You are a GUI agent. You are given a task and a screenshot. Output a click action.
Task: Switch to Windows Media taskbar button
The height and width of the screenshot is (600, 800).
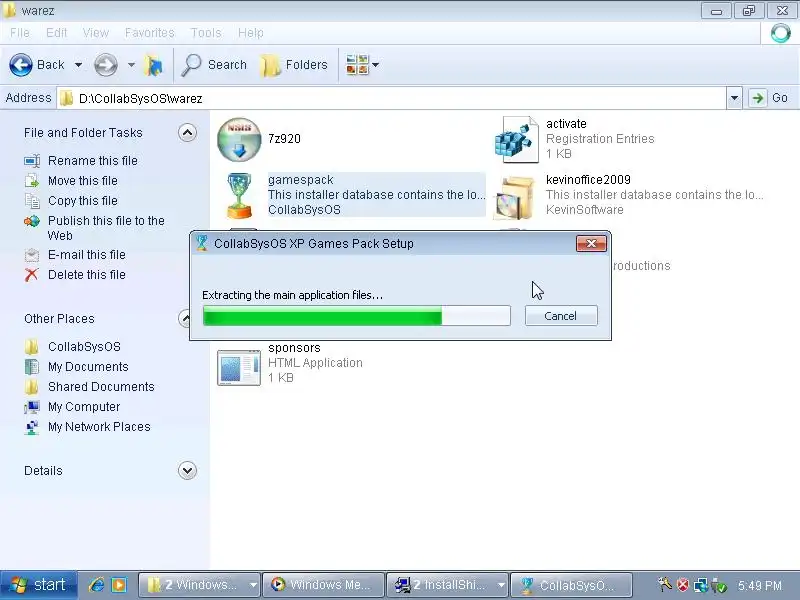tap(323, 585)
